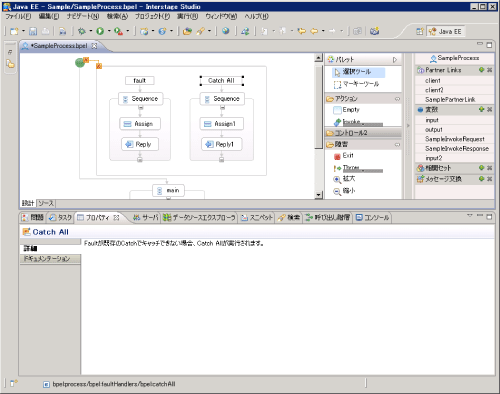Click the New wizard toolbar icon

coord(14,31)
